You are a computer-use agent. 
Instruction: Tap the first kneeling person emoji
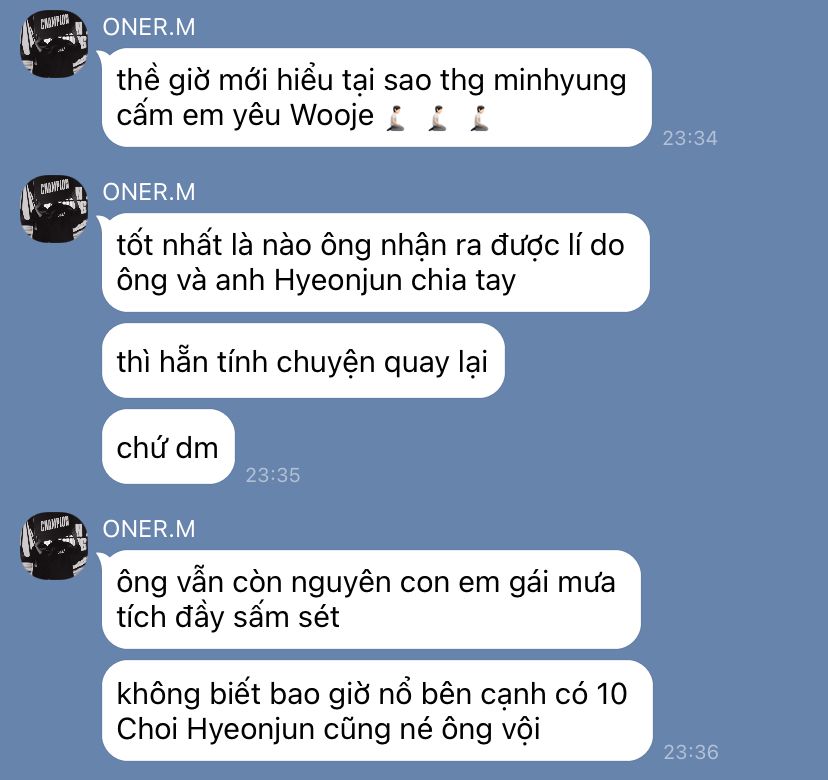coord(396,118)
